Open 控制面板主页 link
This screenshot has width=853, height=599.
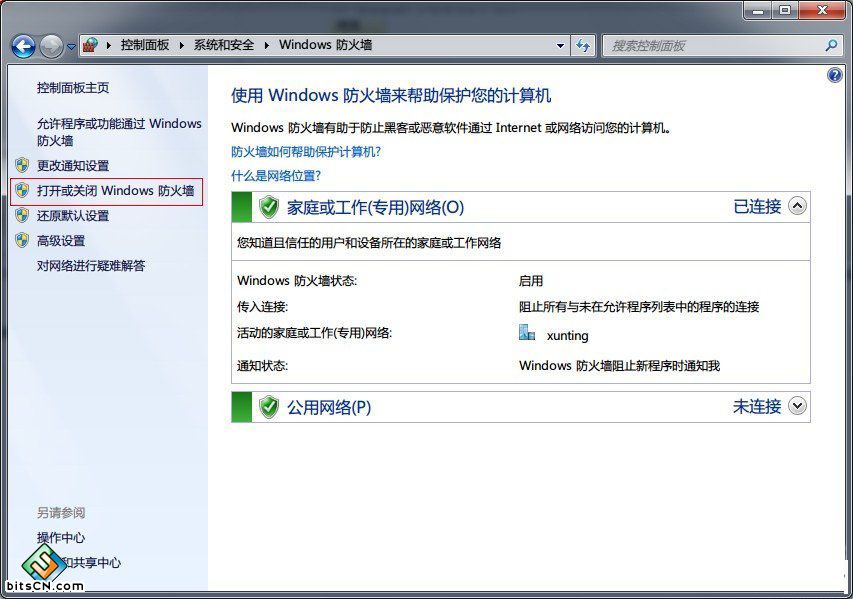tap(73, 88)
